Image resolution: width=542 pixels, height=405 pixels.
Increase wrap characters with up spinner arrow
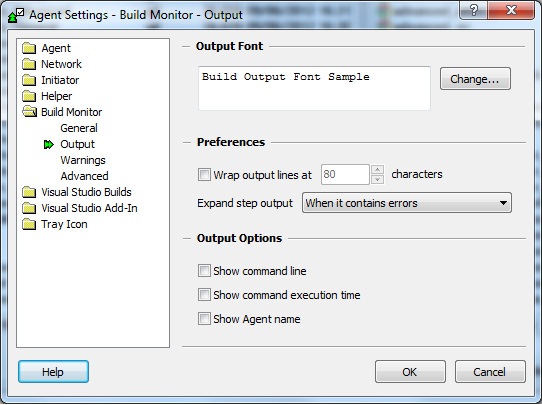pyautogui.click(x=377, y=169)
